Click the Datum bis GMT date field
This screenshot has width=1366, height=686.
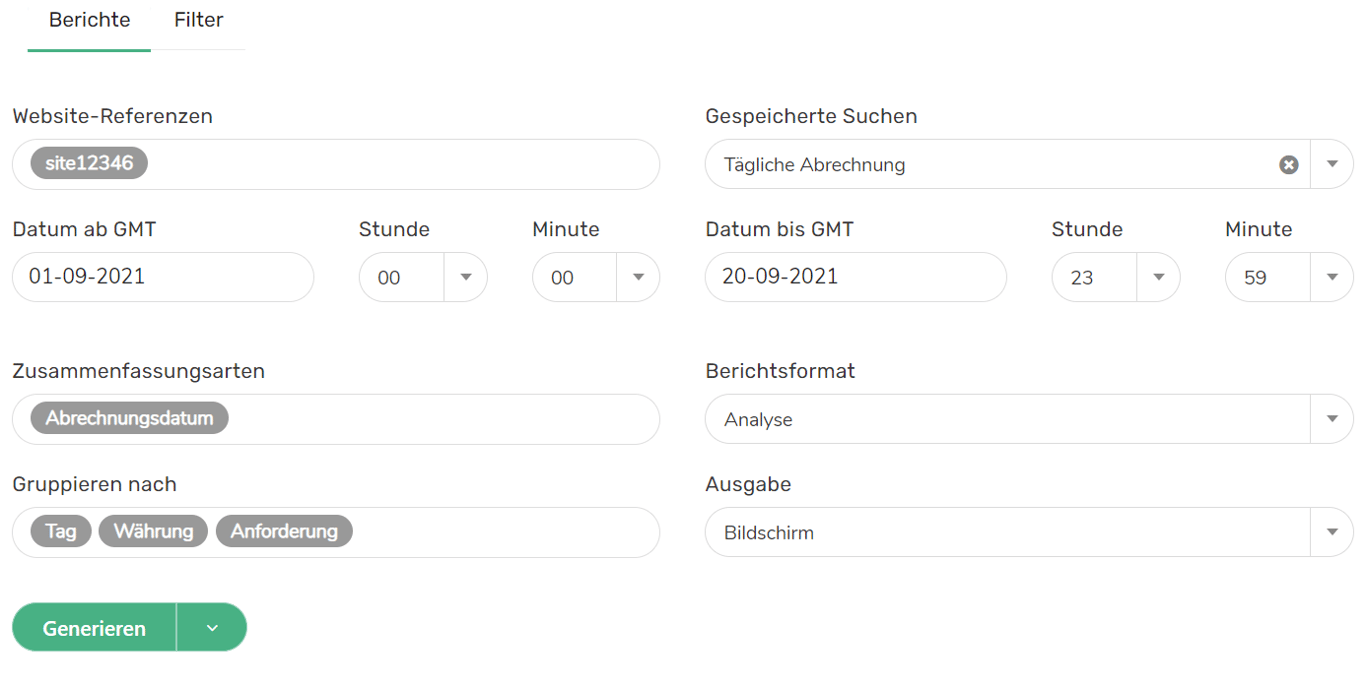[855, 277]
